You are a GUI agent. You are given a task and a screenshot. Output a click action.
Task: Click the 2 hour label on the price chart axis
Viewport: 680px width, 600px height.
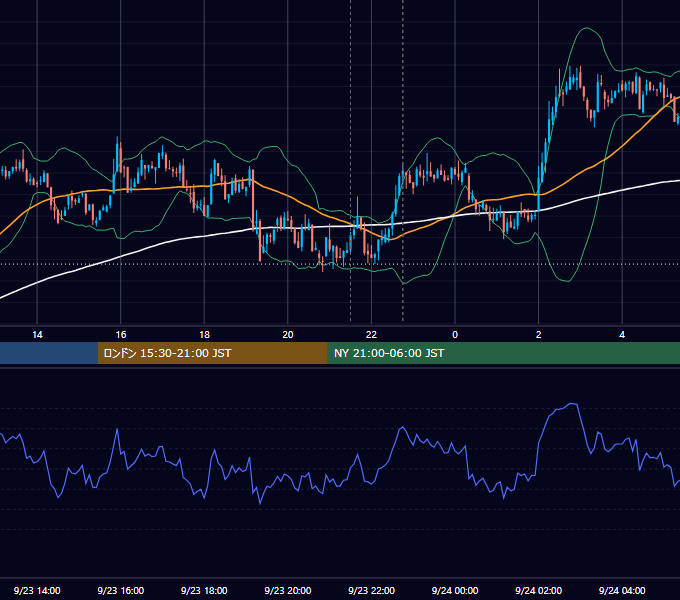(x=539, y=335)
